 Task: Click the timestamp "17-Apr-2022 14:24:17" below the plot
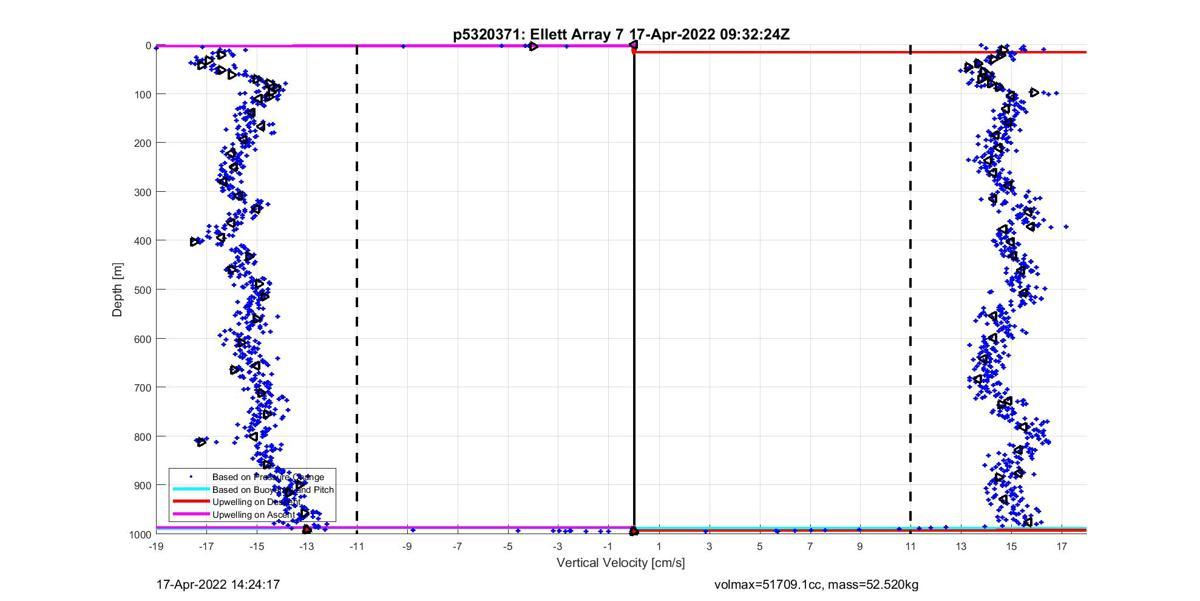click(x=218, y=584)
